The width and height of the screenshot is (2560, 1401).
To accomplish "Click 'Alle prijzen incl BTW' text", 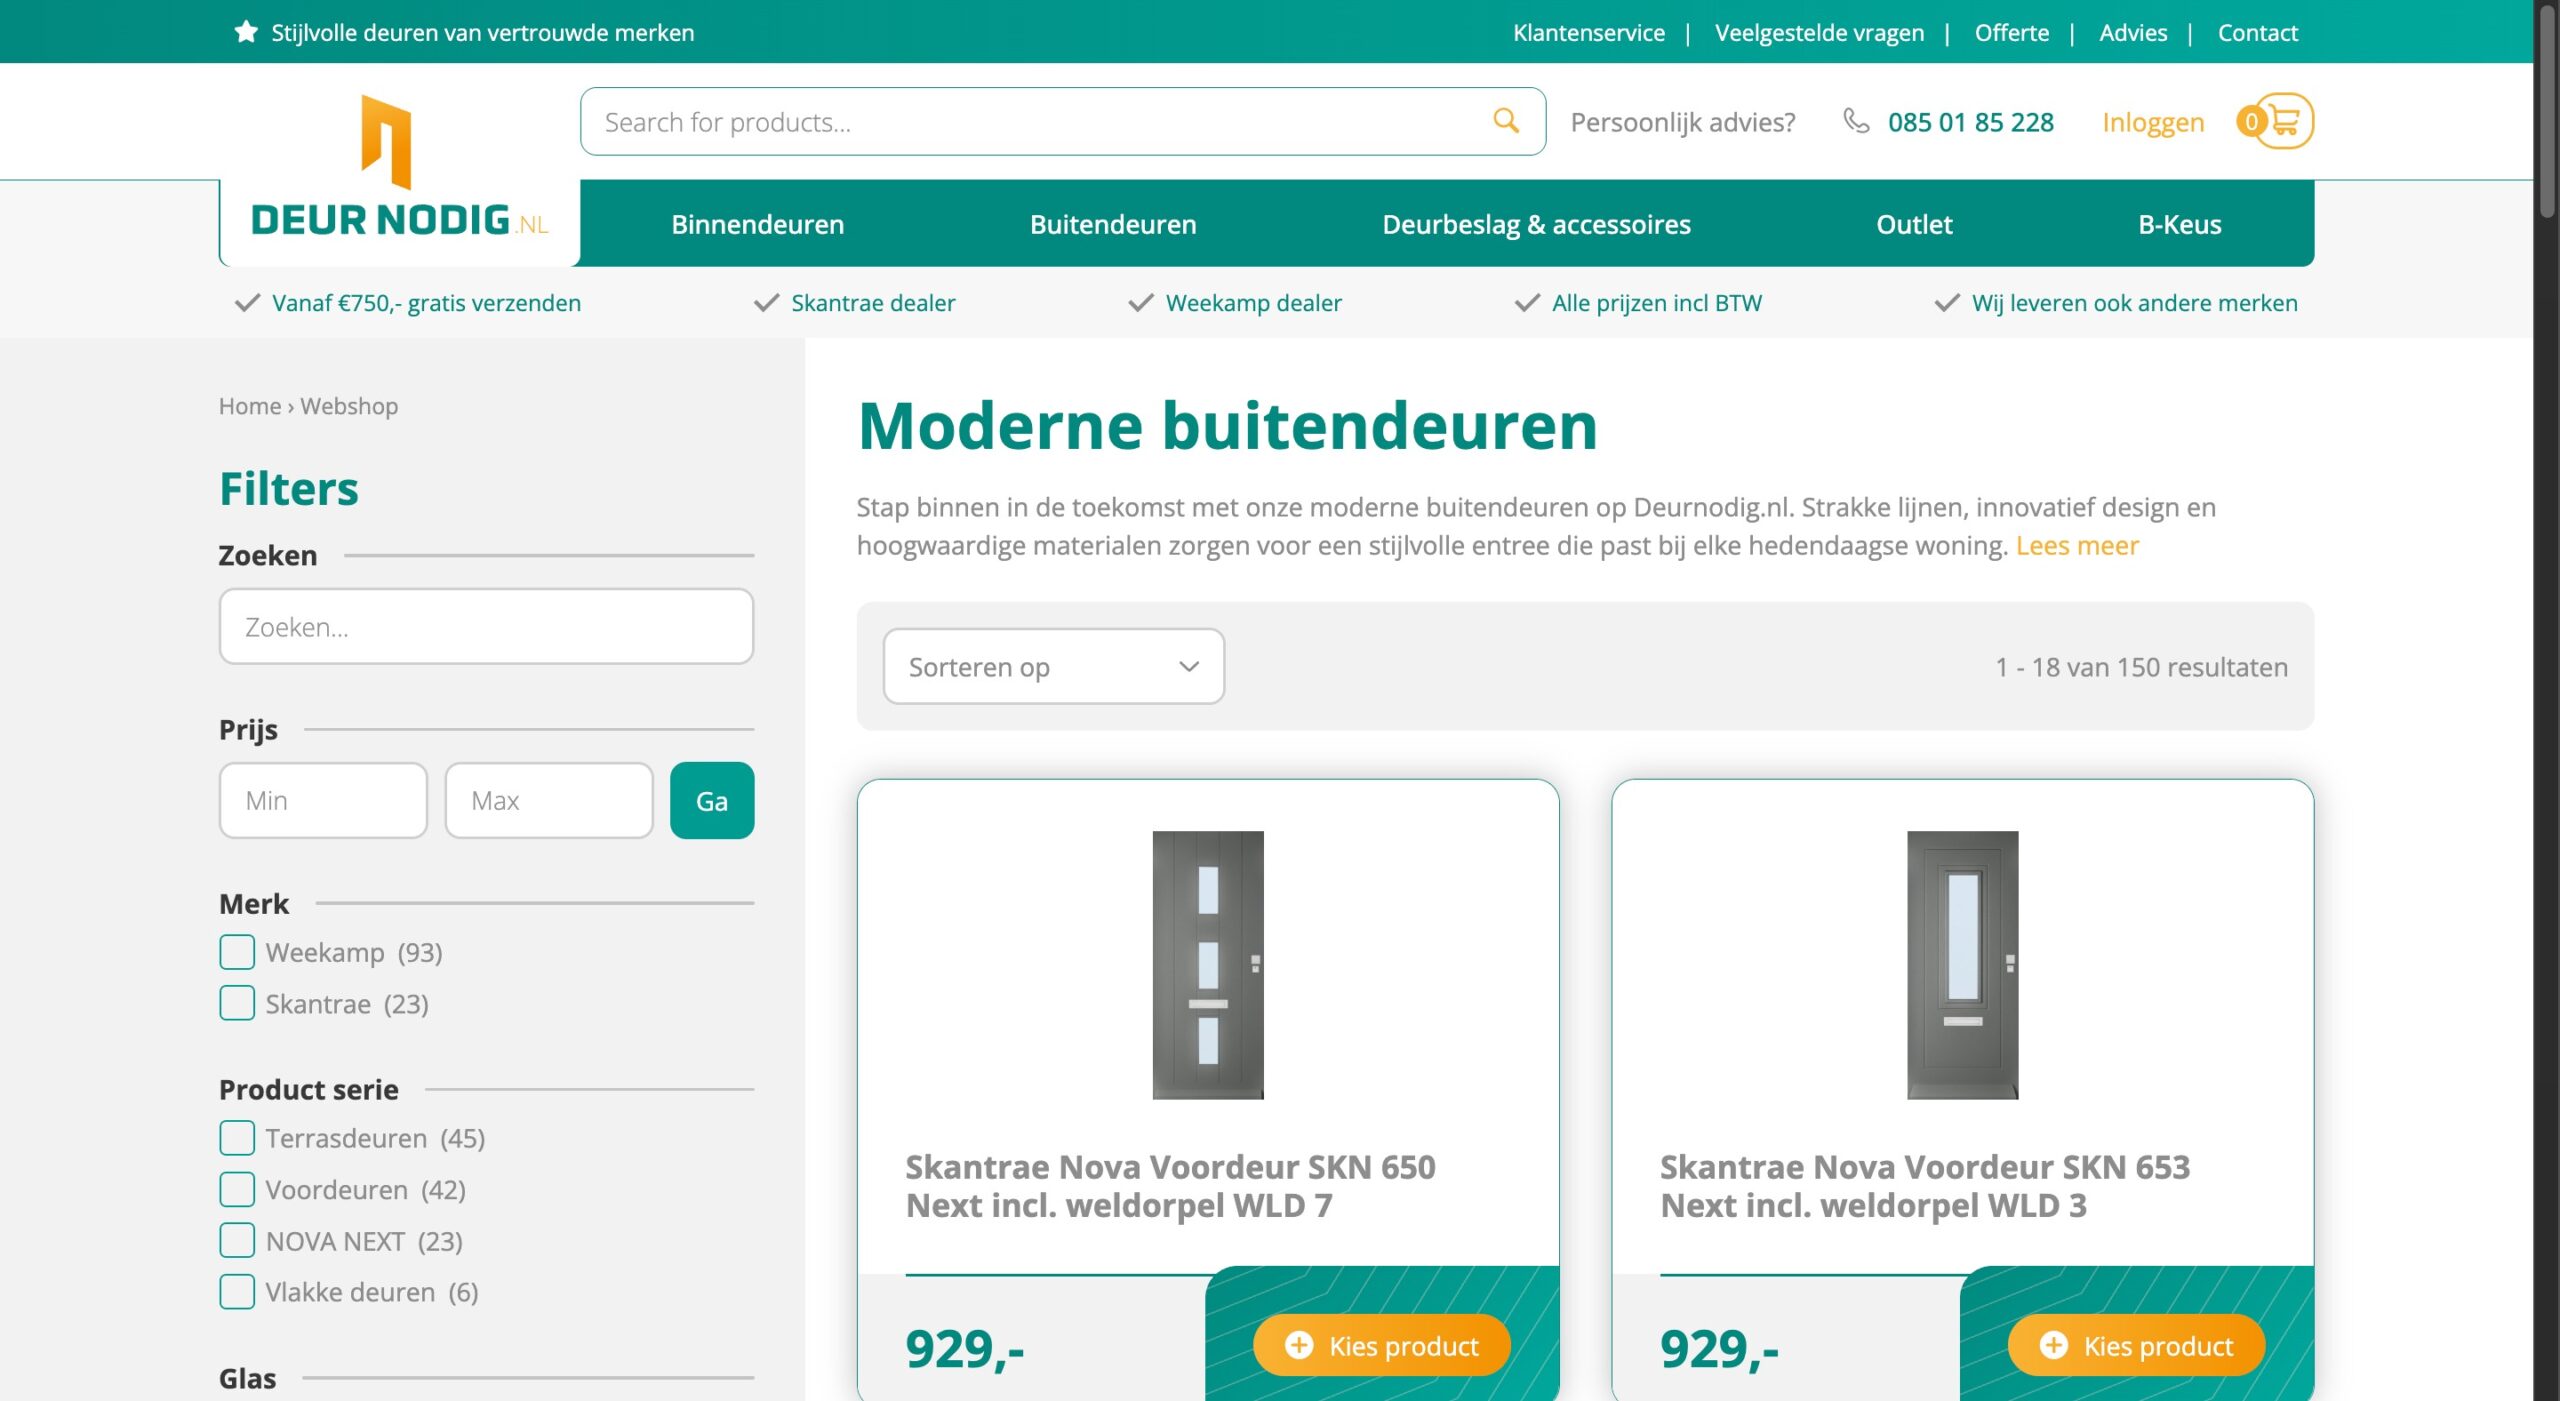I will [1657, 303].
